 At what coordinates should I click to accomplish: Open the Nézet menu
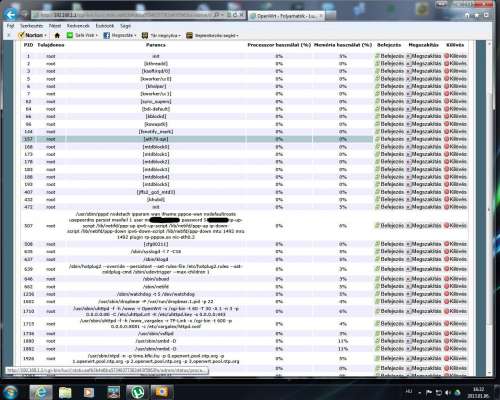[x=55, y=26]
